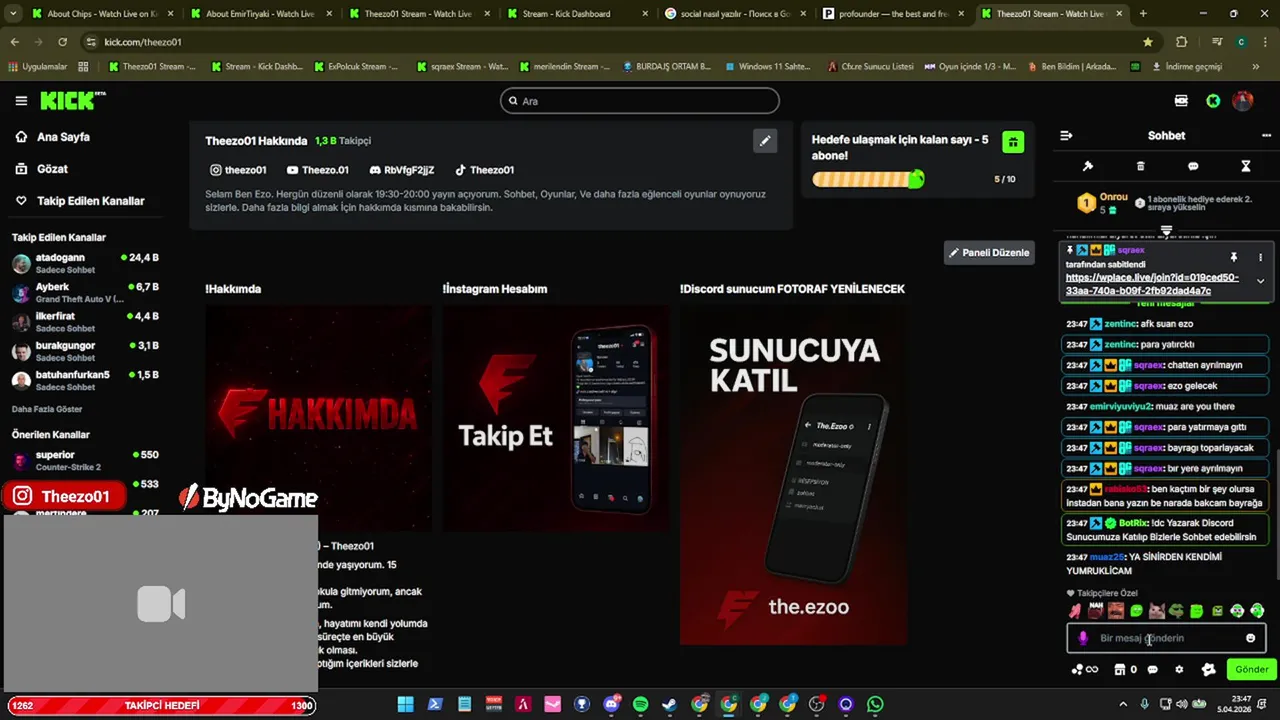Click the moderator hammer icon in chat toolbar
Screen dimensions: 1280x720
coord(1088,166)
